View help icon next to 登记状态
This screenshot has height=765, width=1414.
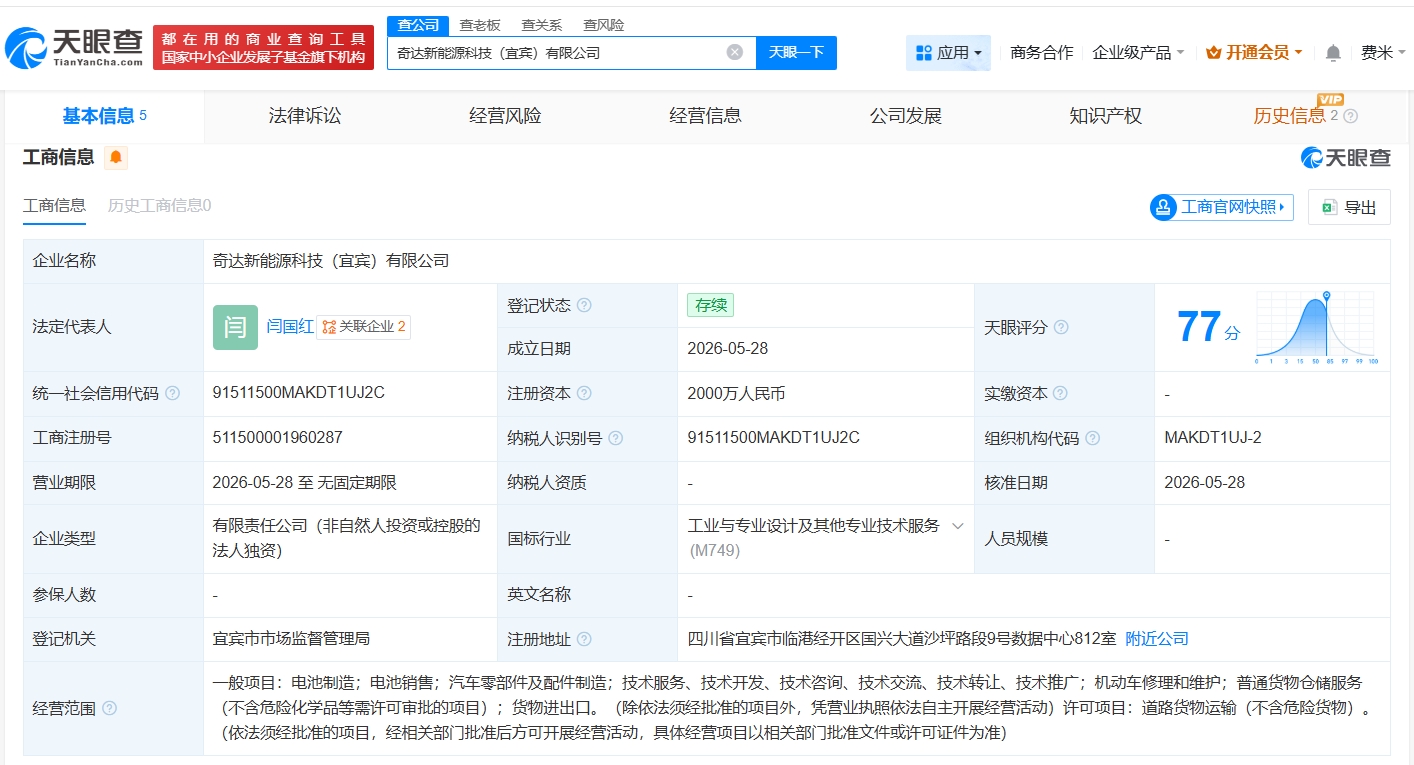[584, 305]
